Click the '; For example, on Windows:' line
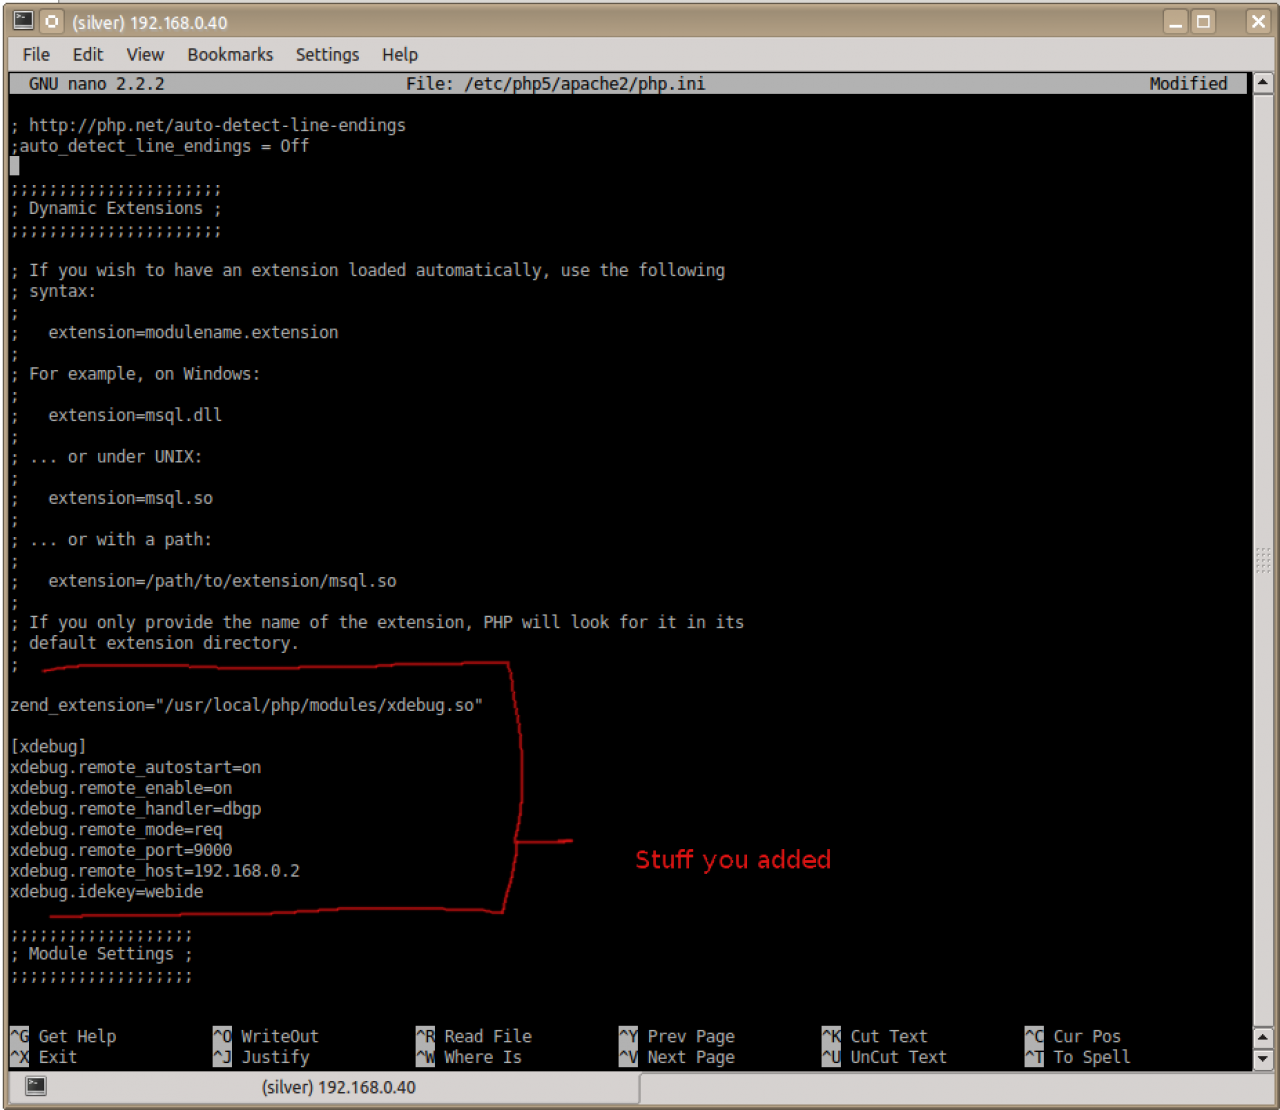This screenshot has width=1280, height=1110. click(135, 374)
